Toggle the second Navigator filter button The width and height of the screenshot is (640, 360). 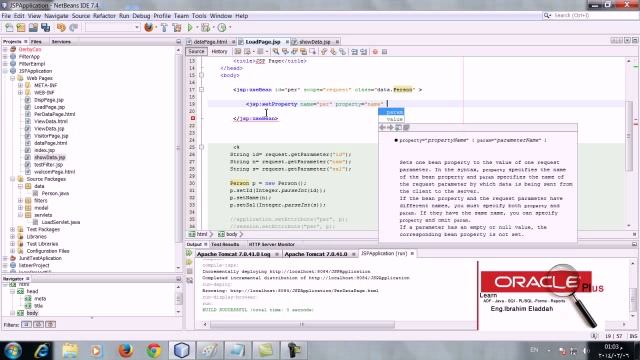click(x=38, y=324)
